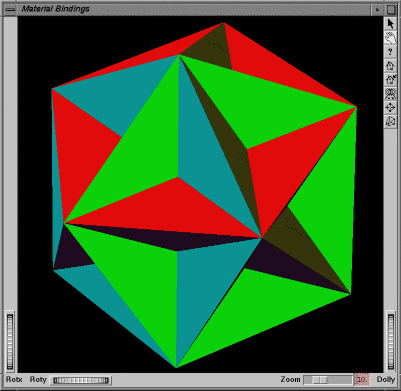The image size is (401, 391).
Task: Toggle the perspective camera cube icon
Action: click(x=390, y=122)
